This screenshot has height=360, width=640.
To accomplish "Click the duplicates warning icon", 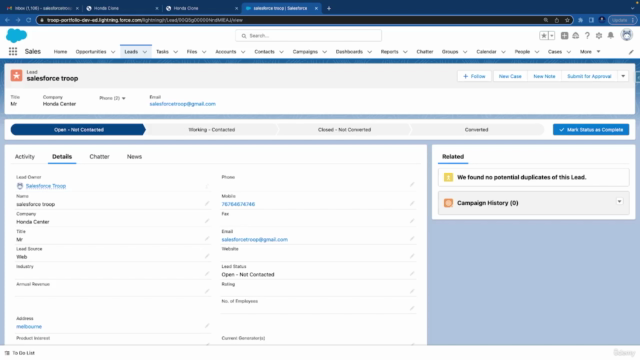I will (x=448, y=177).
